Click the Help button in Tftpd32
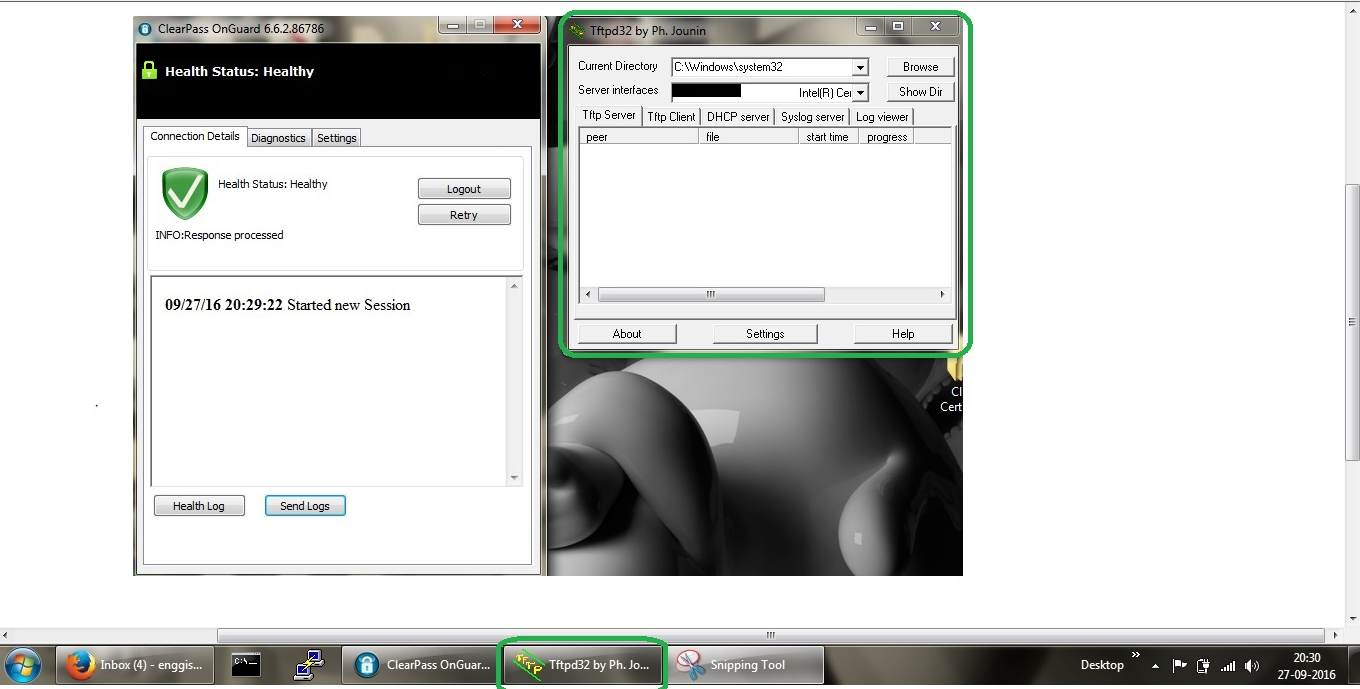This screenshot has width=1360, height=689. (903, 334)
